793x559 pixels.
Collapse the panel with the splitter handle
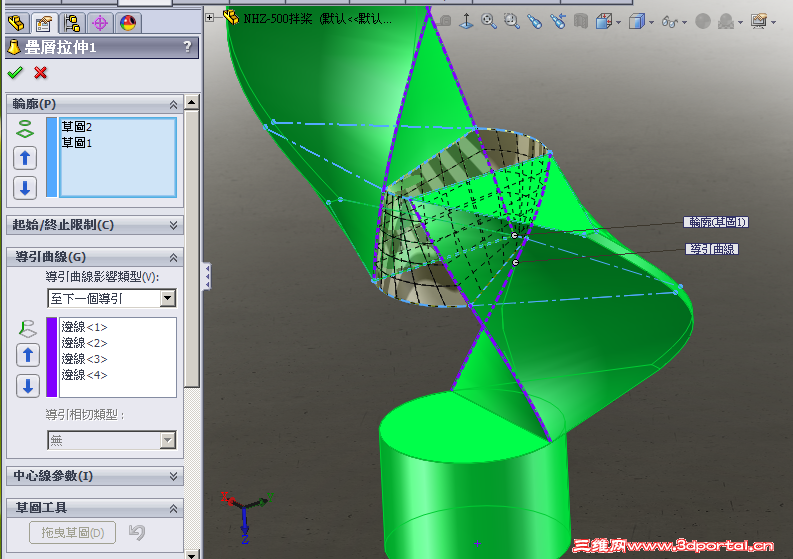(207, 276)
